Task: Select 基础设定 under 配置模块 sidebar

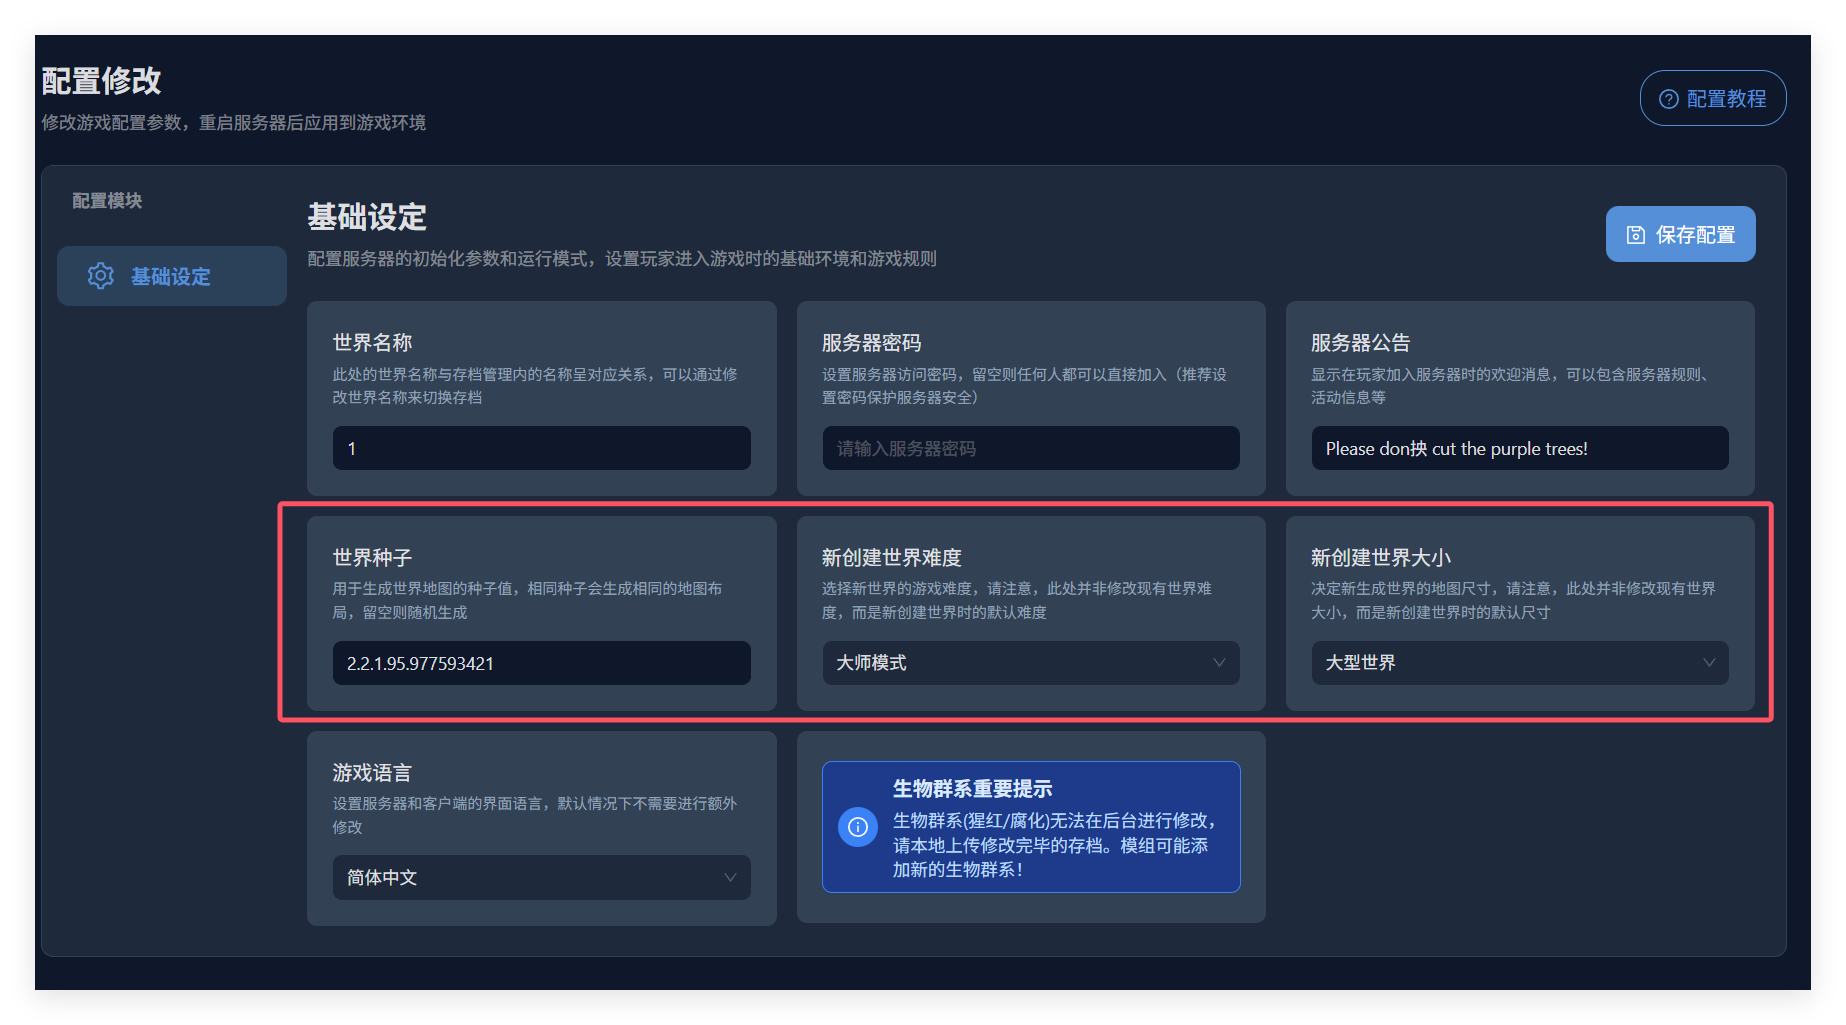Action: click(x=170, y=276)
